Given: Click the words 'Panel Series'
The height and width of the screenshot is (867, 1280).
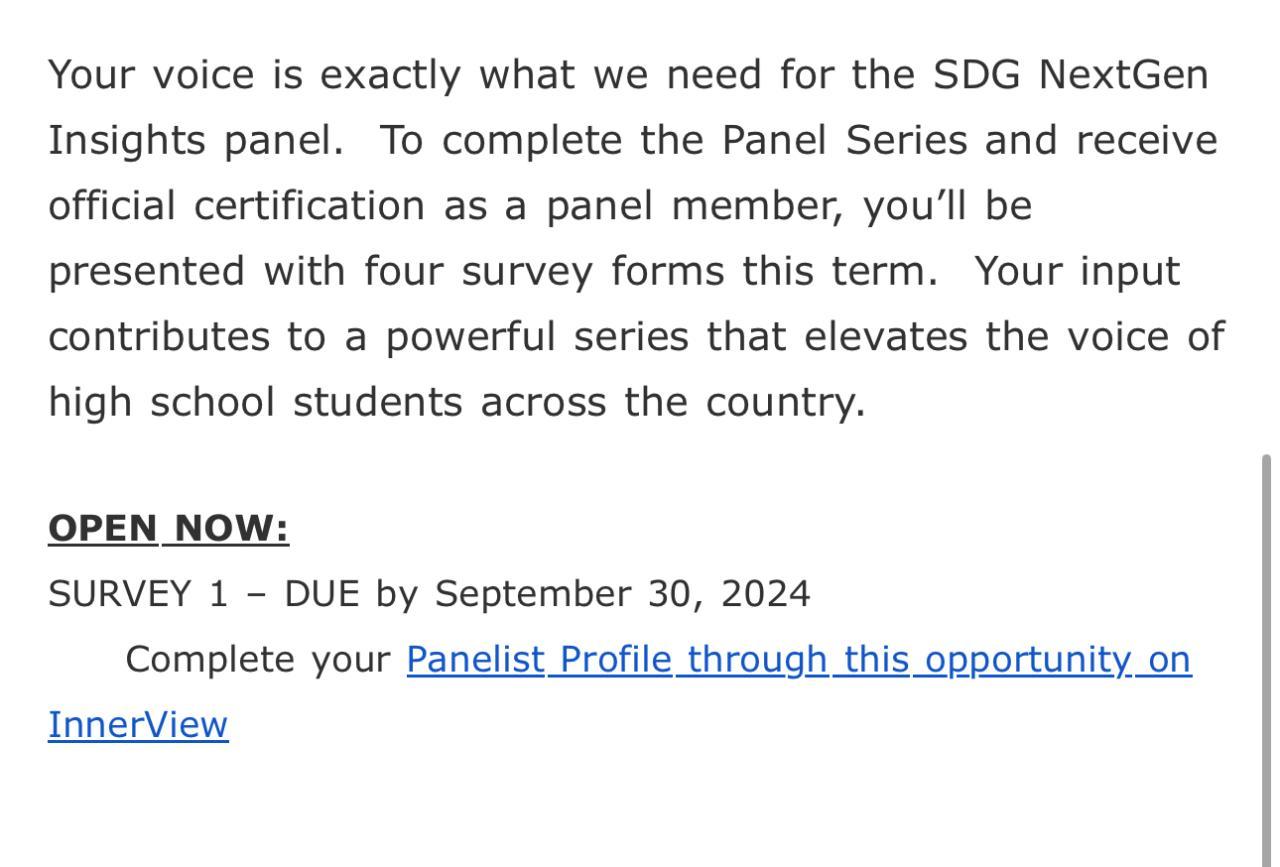Looking at the screenshot, I should pos(844,141).
